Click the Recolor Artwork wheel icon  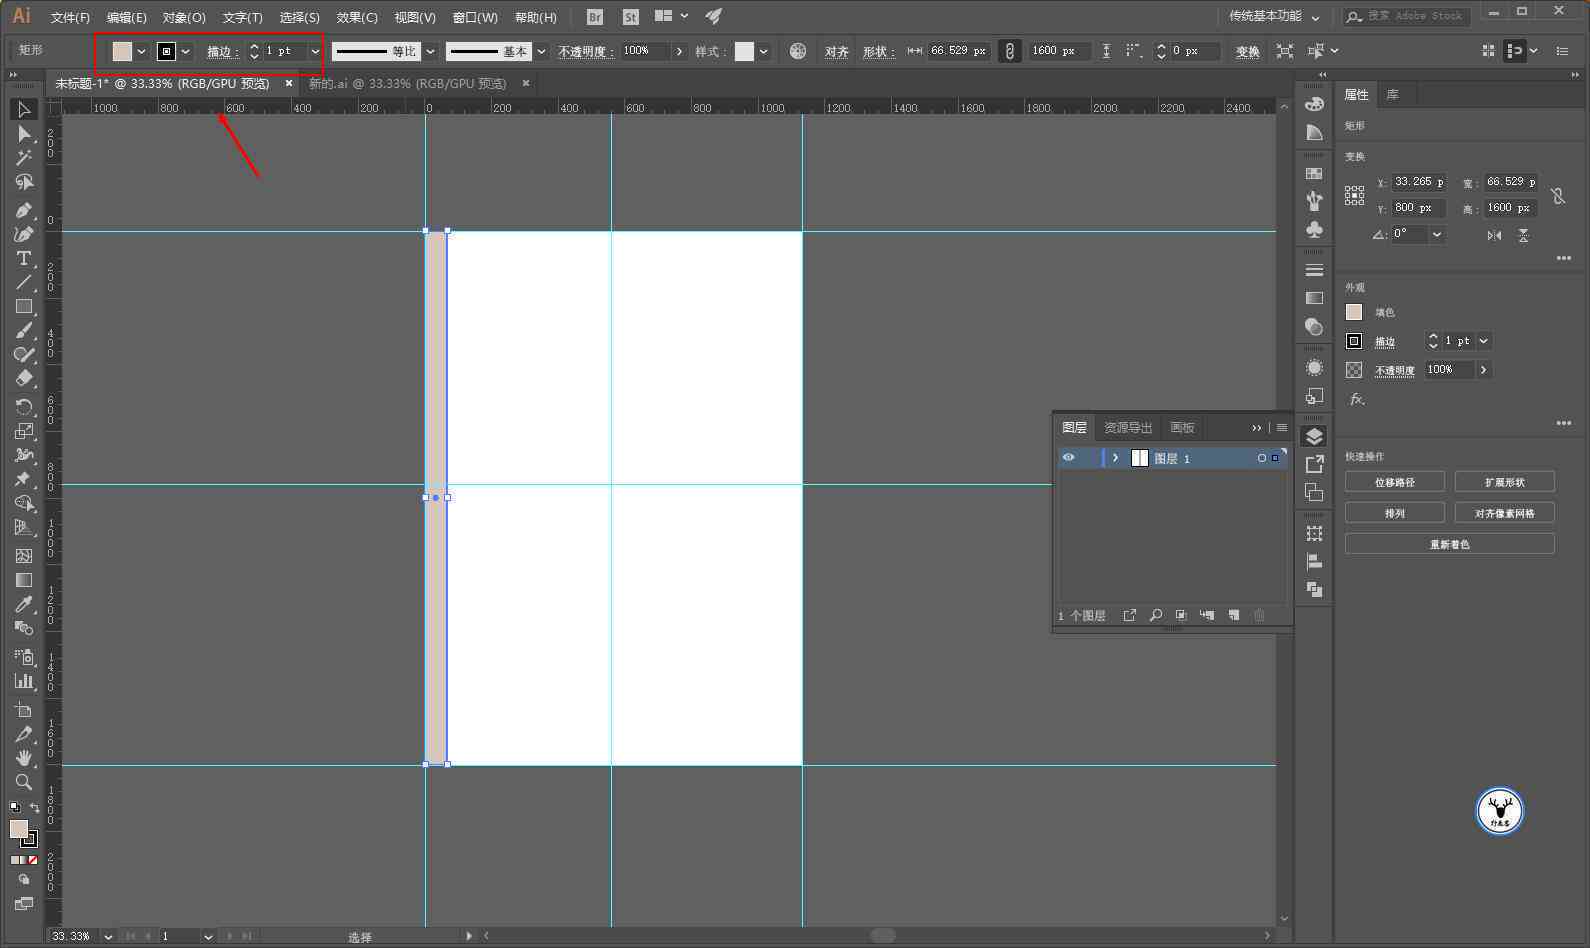[x=798, y=51]
